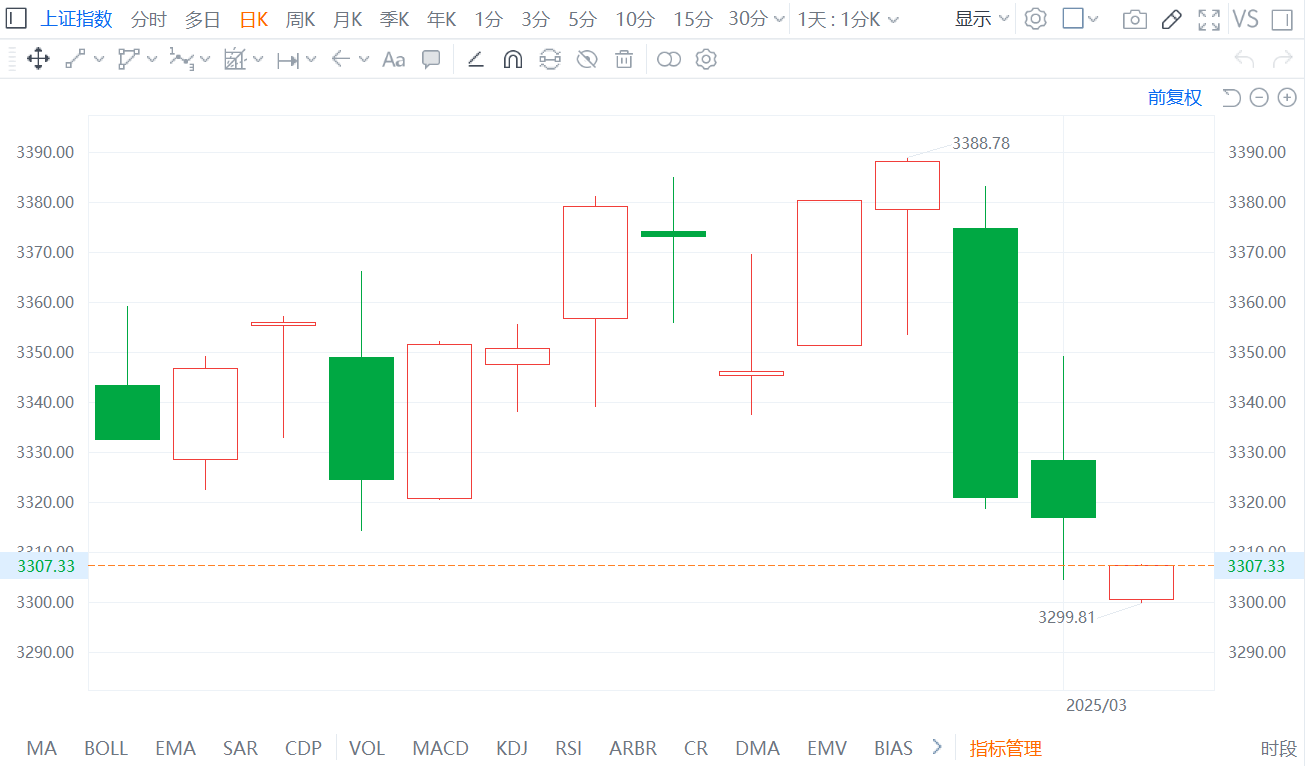Switch to the 周K tab

click(x=300, y=19)
